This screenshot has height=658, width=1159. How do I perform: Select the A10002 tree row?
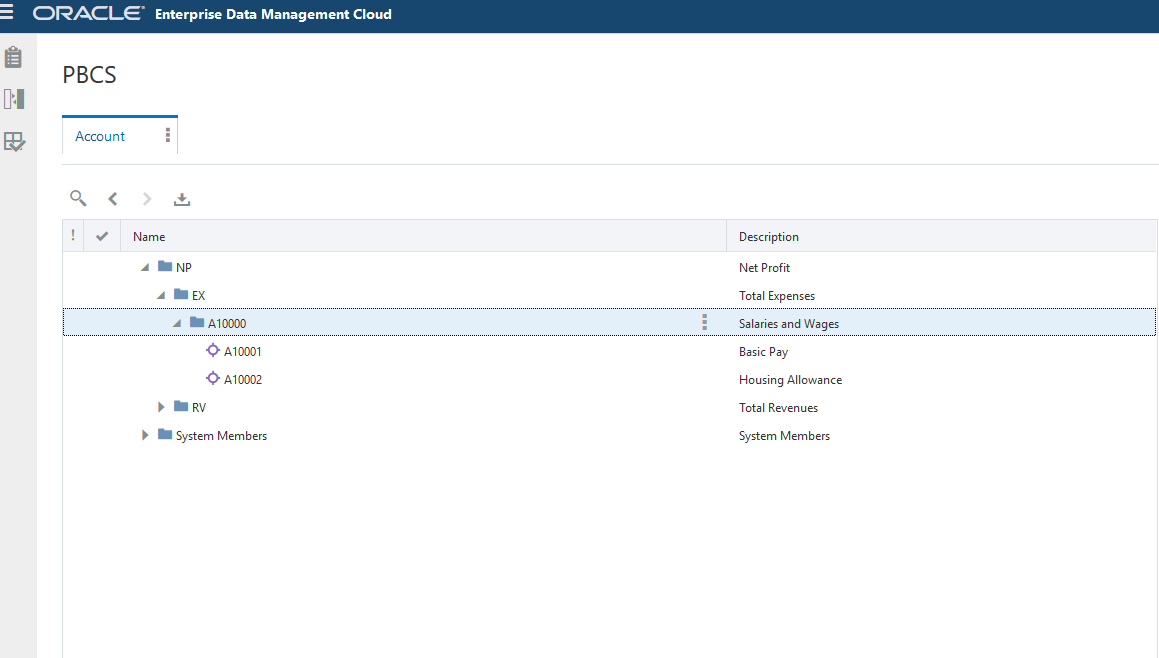609,379
